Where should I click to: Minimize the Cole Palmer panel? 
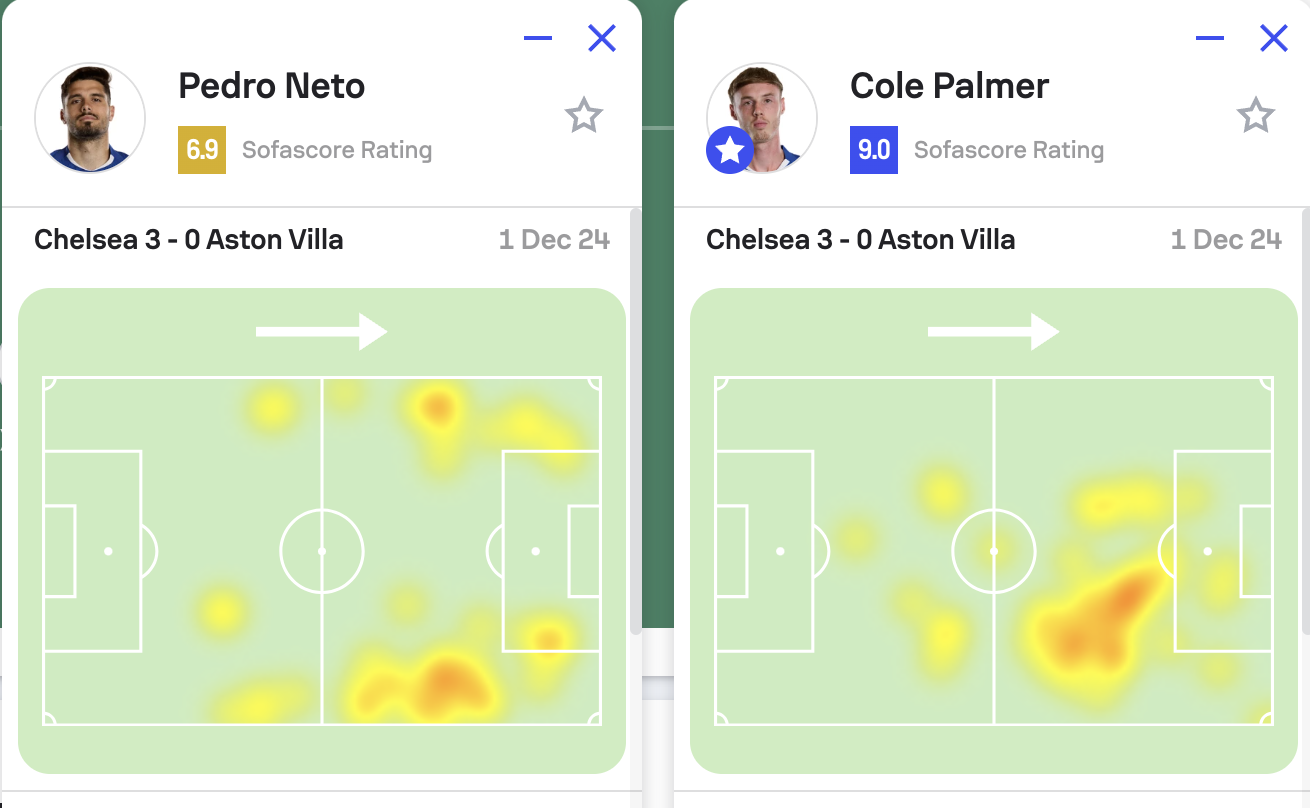click(1210, 38)
